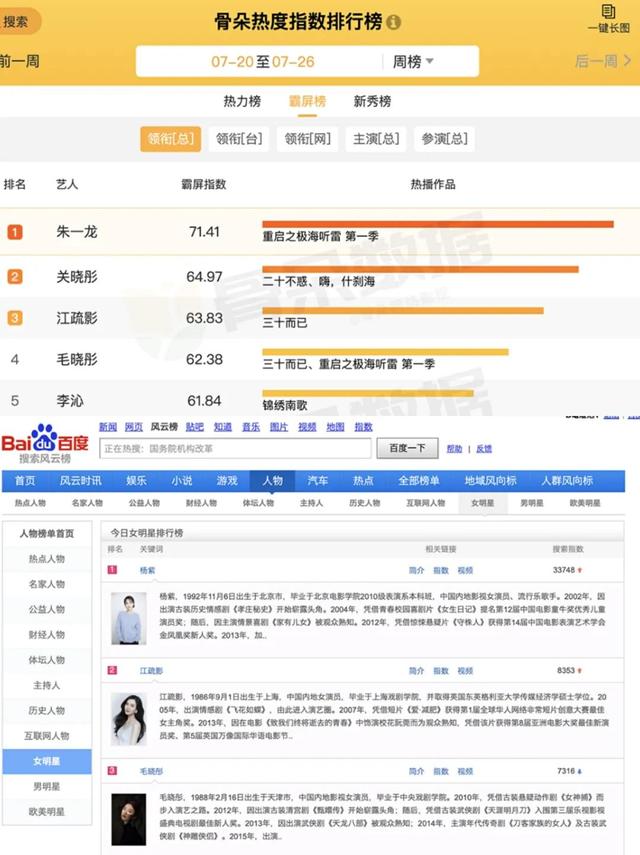Open the 全部榜单 menu item
Image resolution: width=640 pixels, height=855 pixels.
tap(419, 480)
